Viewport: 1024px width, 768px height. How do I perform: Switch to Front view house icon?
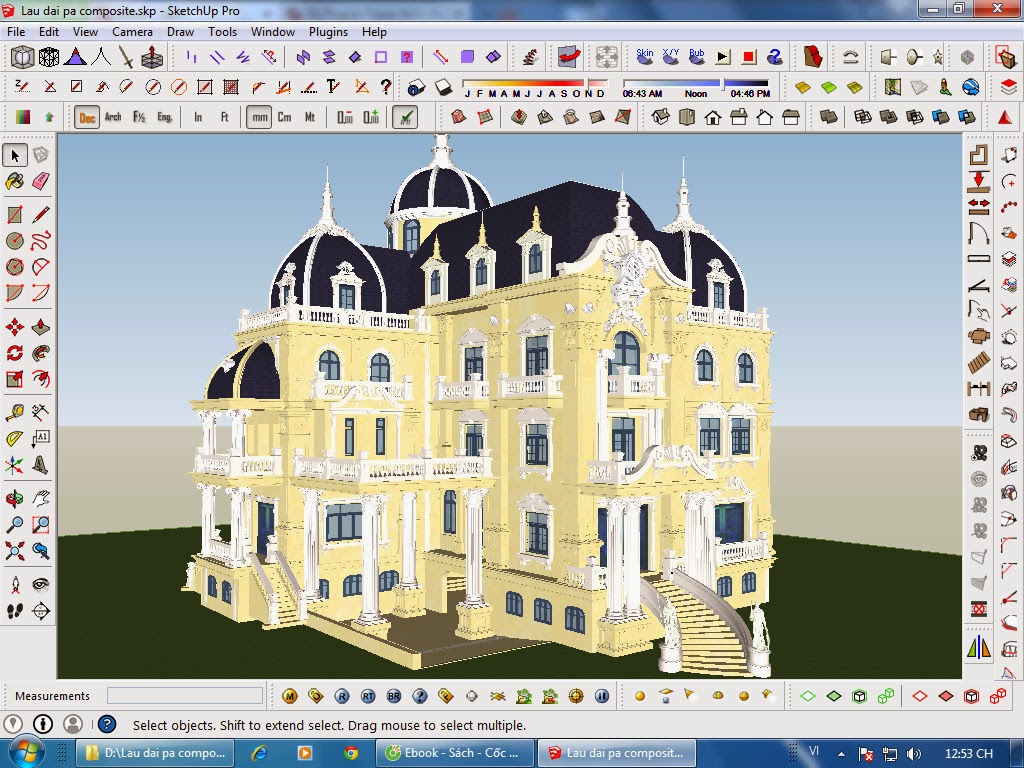pos(712,118)
